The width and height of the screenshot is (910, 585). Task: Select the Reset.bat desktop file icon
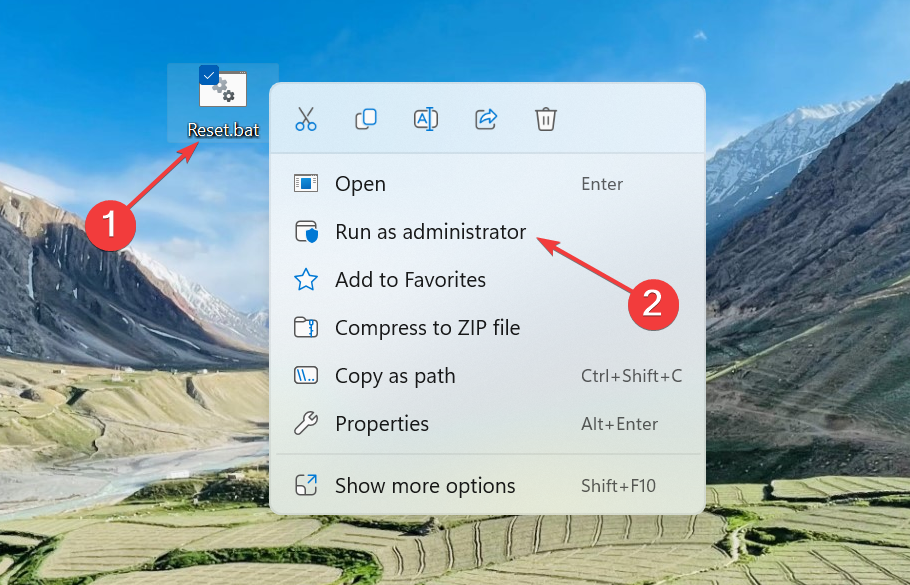(x=223, y=89)
